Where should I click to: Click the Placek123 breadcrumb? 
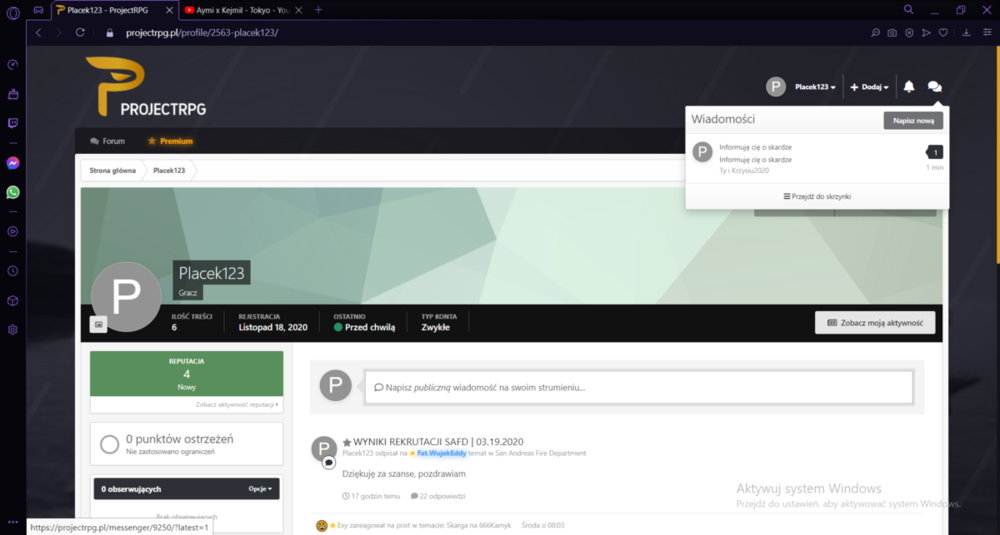[169, 171]
